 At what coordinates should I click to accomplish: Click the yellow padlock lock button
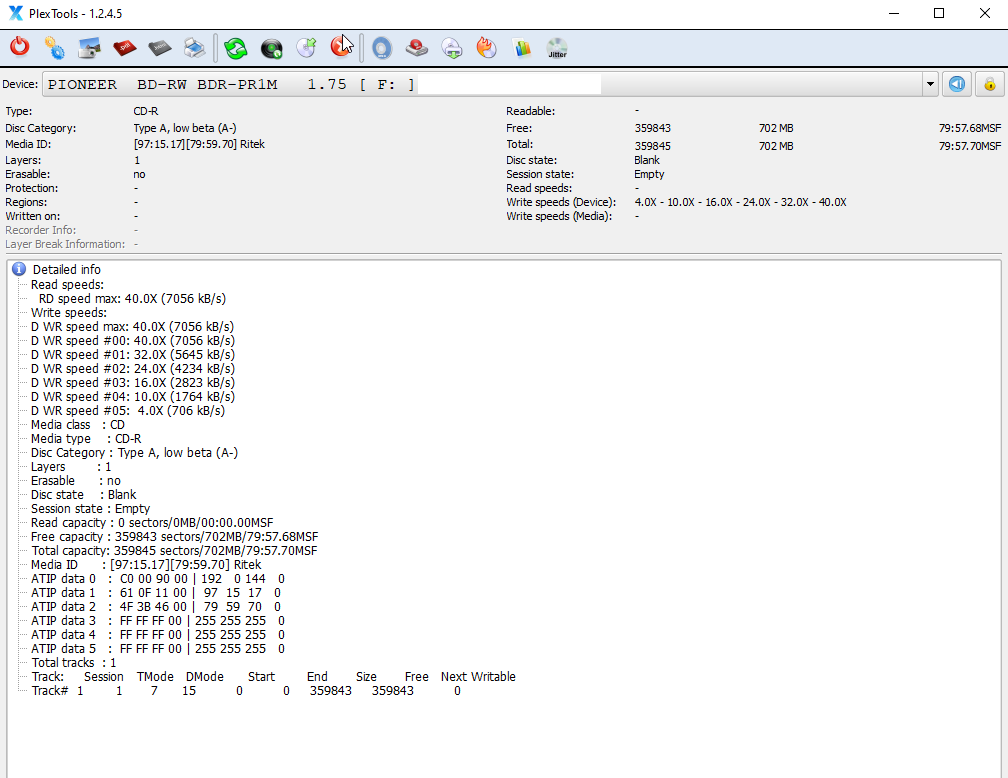pos(990,84)
